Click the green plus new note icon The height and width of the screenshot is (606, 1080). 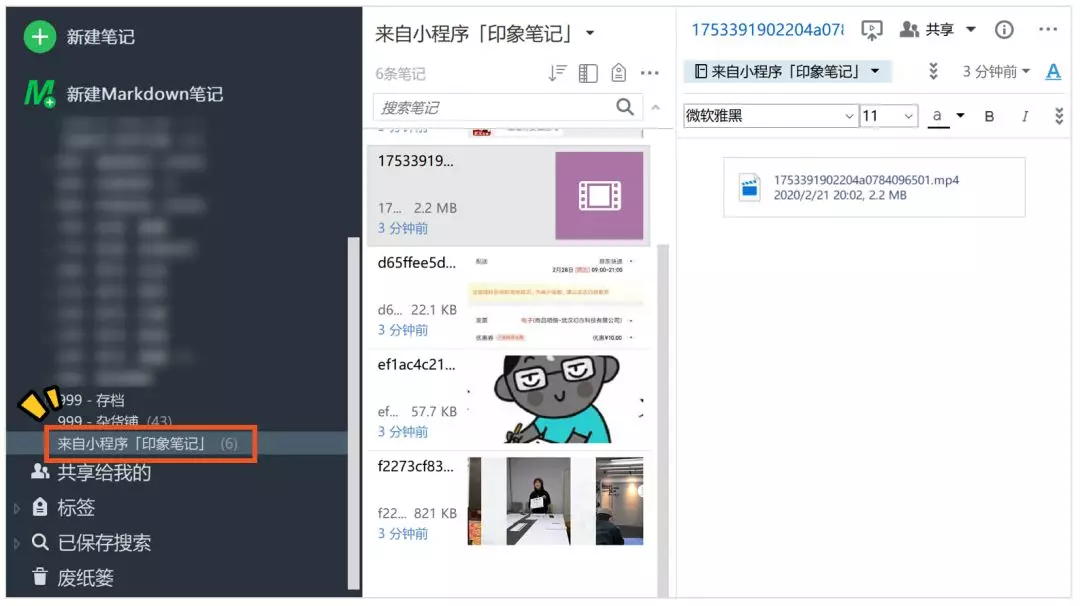tap(40, 36)
